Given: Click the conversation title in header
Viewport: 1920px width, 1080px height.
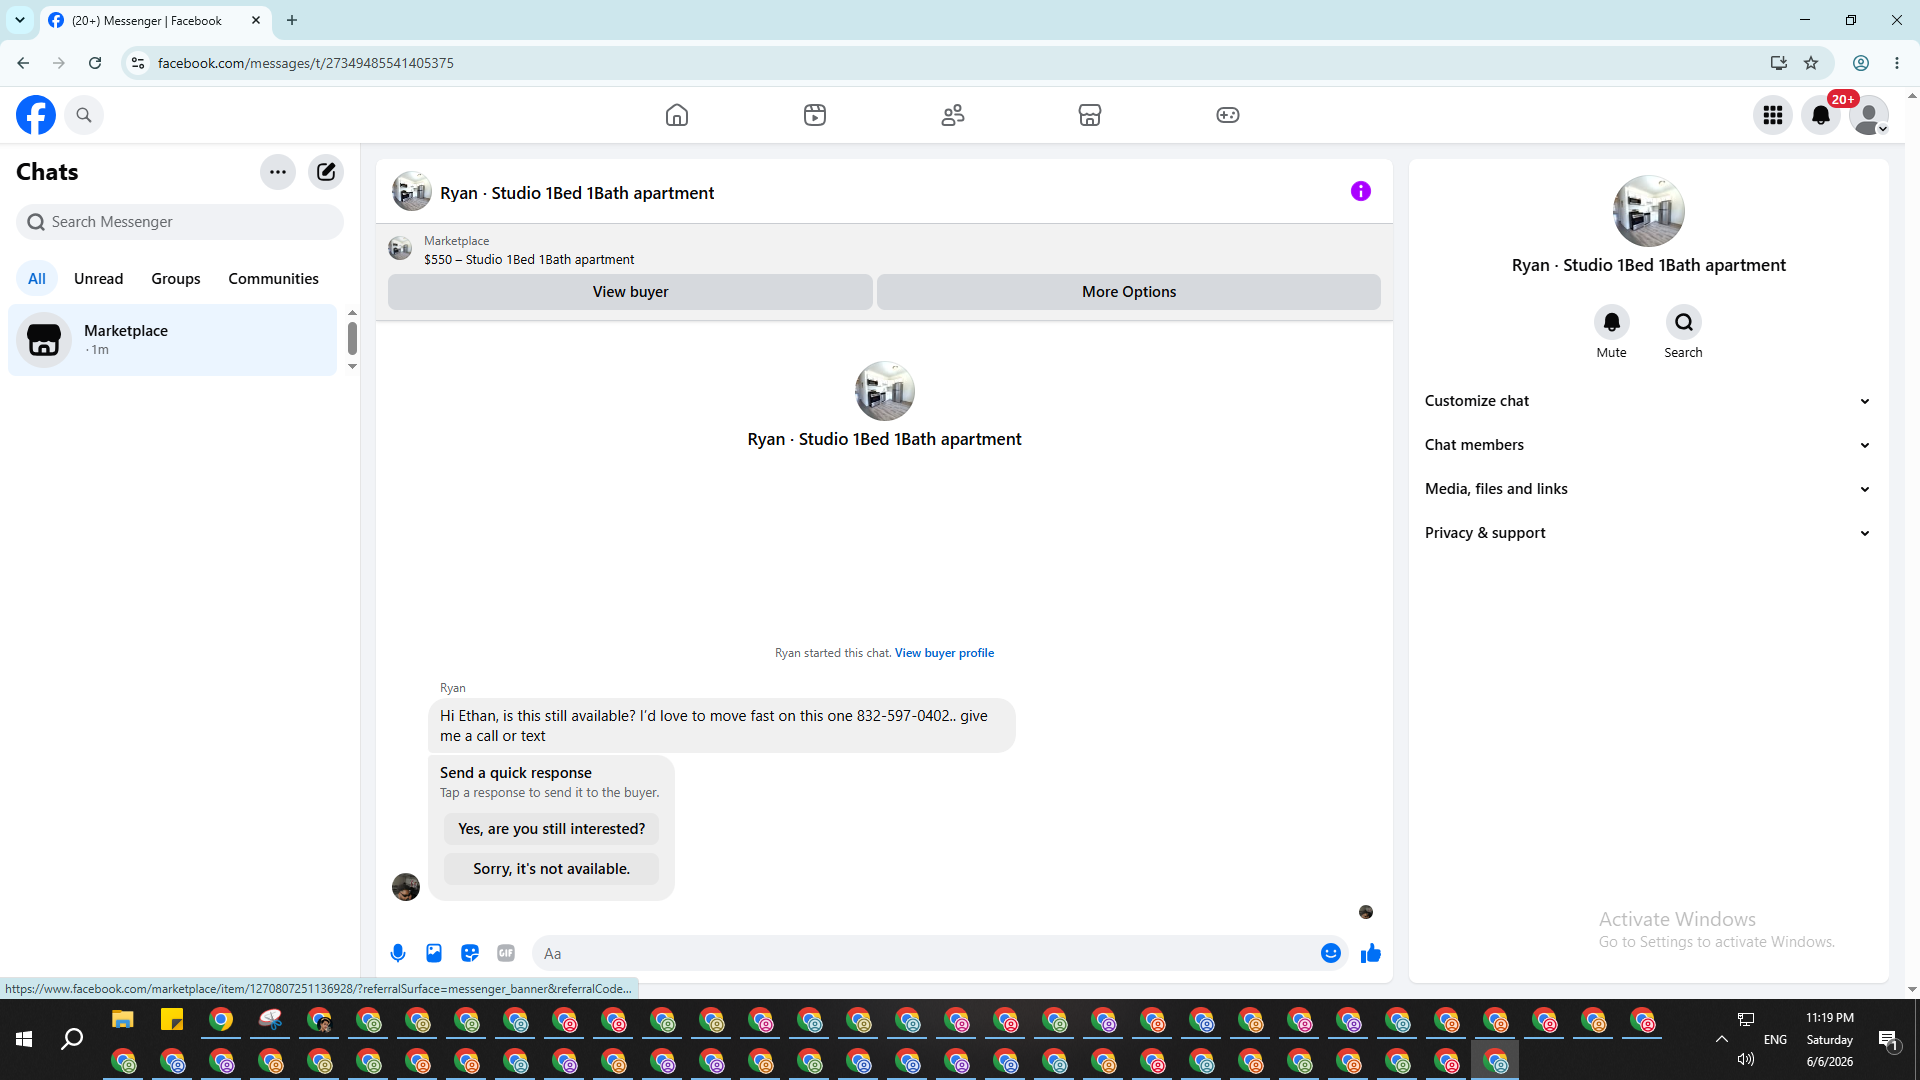Looking at the screenshot, I should [x=577, y=193].
